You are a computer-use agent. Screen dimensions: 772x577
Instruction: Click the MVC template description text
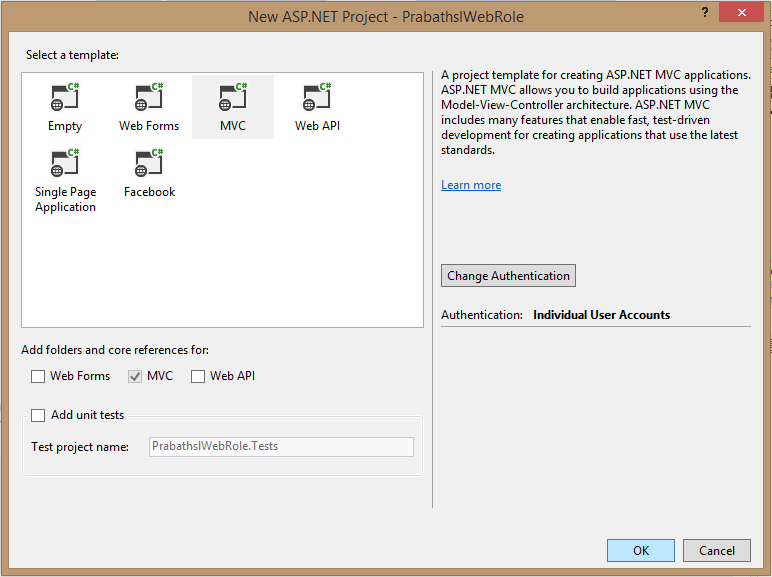(596, 112)
